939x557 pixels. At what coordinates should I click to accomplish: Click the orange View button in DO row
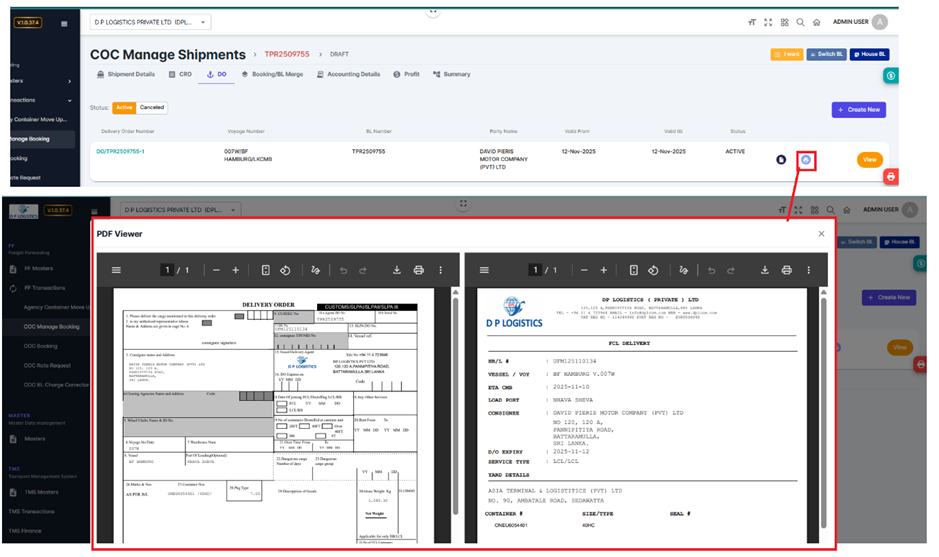coord(869,160)
